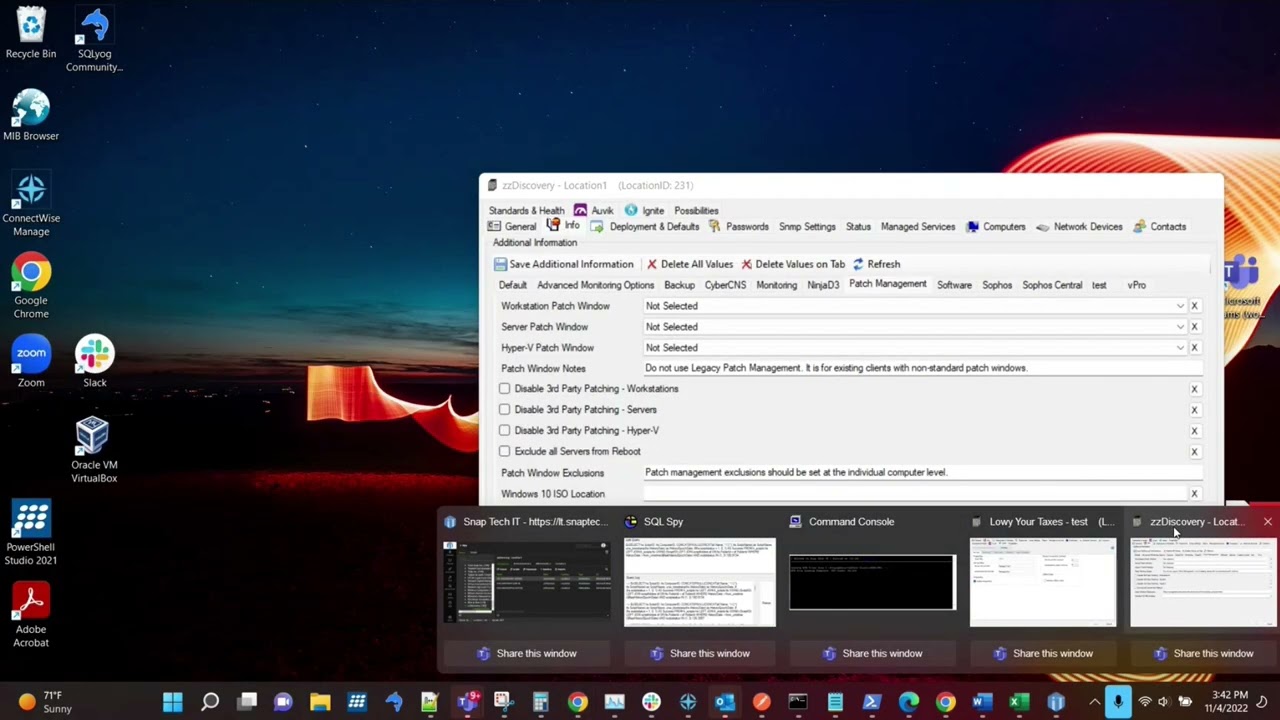Image resolution: width=1280 pixels, height=720 pixels.
Task: Refresh the additional information
Action: point(876,264)
